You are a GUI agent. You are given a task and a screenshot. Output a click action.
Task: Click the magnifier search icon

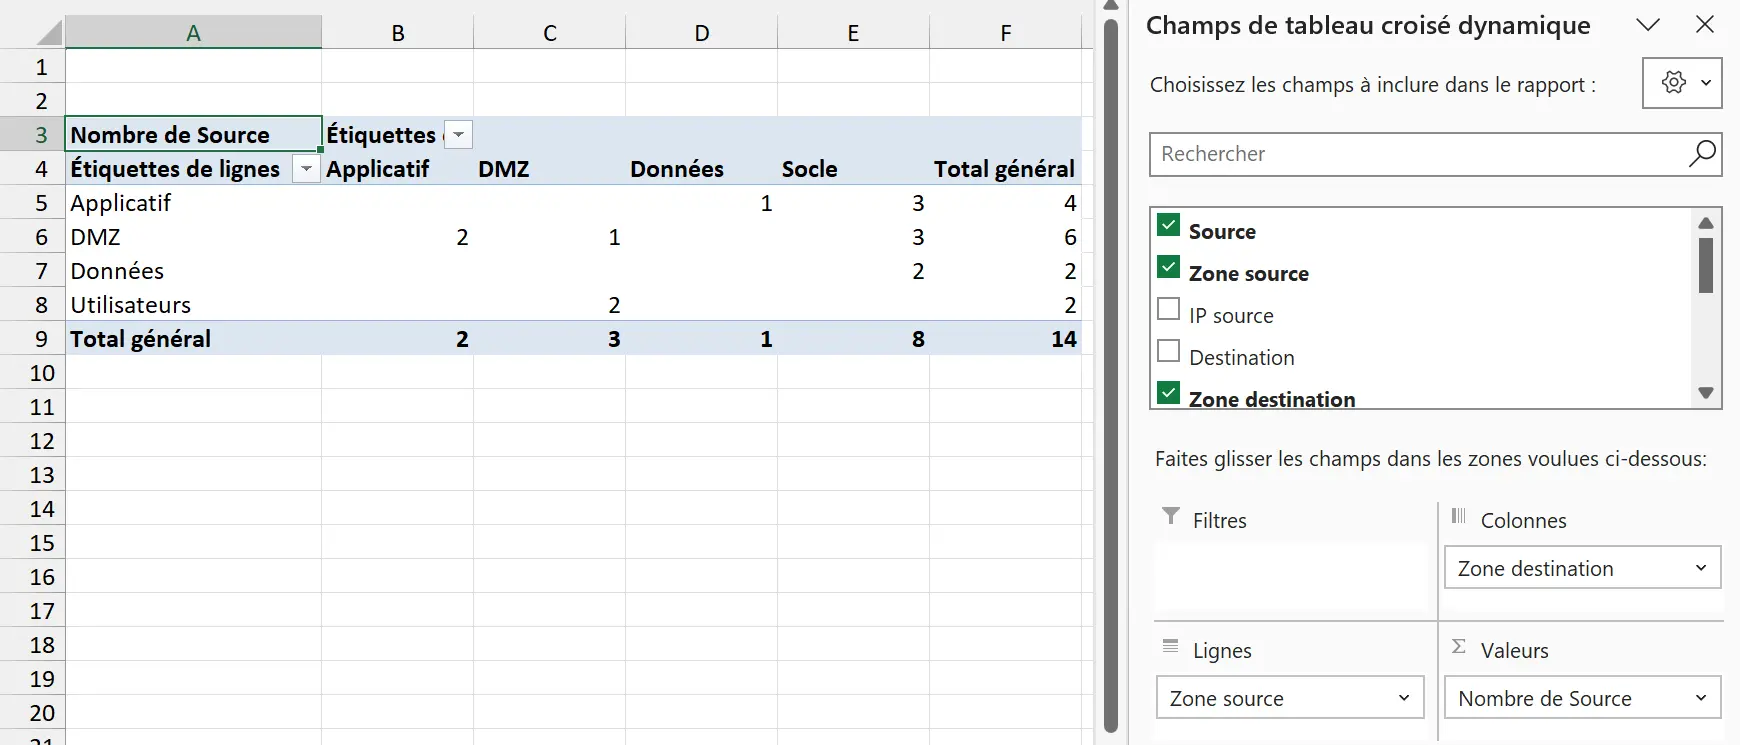(1702, 153)
